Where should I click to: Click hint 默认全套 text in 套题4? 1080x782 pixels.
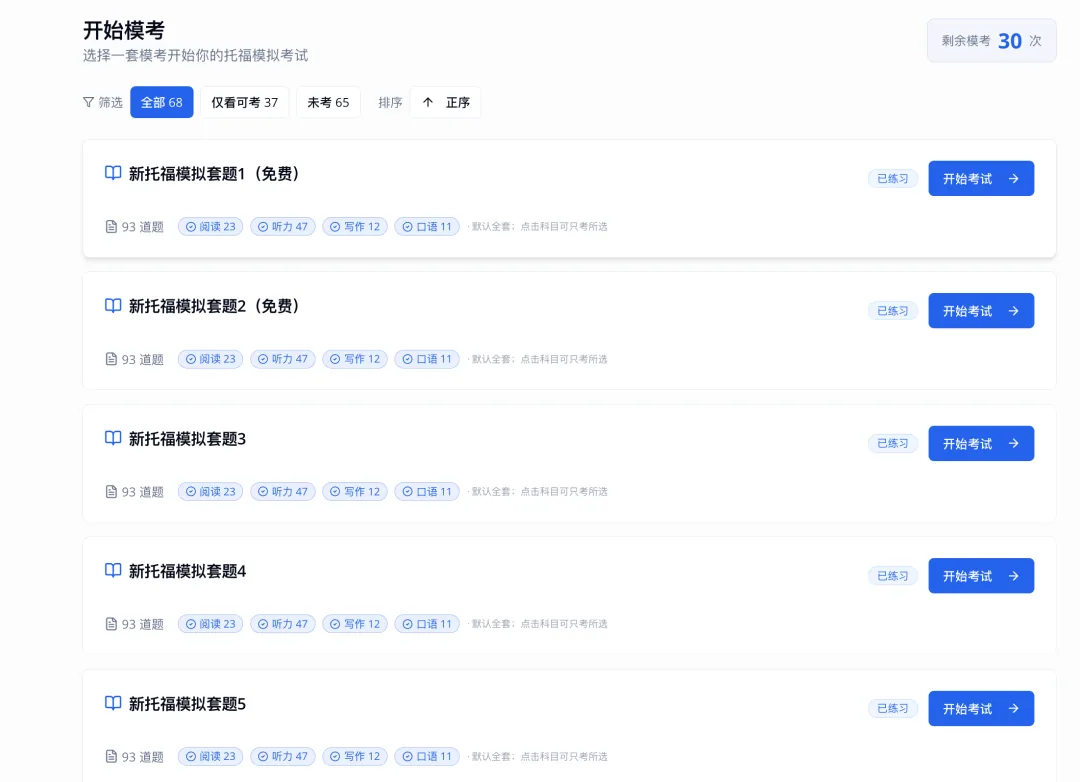tap(539, 624)
